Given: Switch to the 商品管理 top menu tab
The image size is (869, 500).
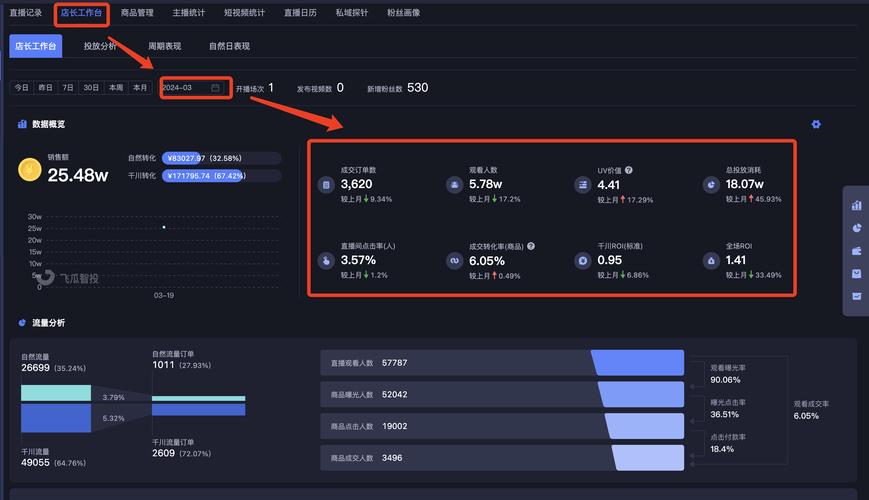Looking at the screenshot, I should pyautogui.click(x=137, y=13).
